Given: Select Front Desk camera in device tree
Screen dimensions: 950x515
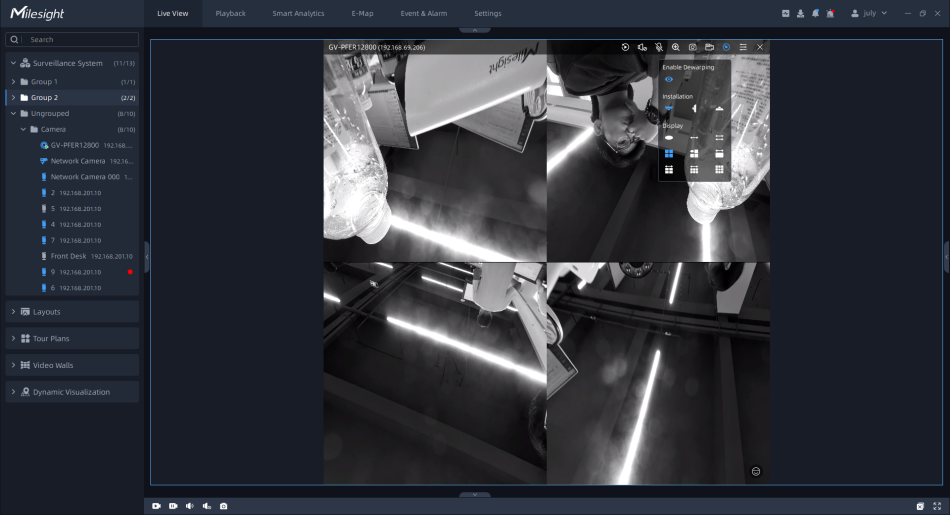Looking at the screenshot, I should (x=68, y=256).
